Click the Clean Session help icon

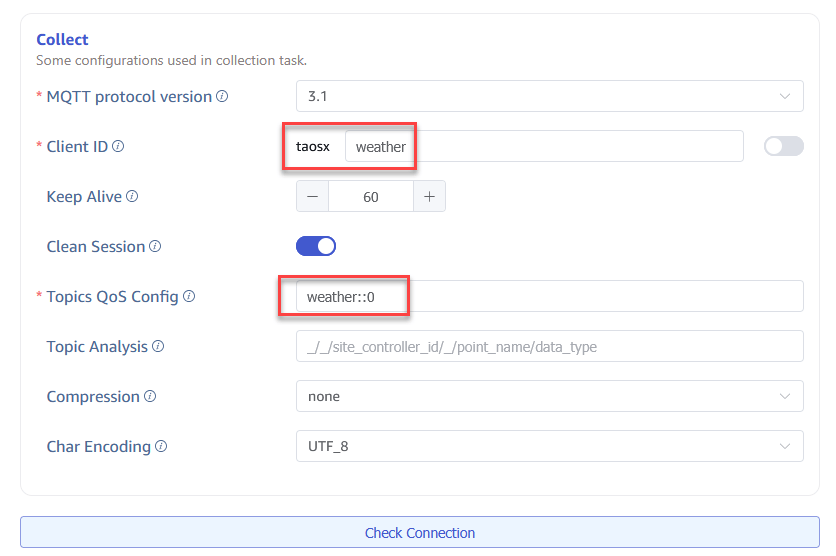tap(155, 247)
